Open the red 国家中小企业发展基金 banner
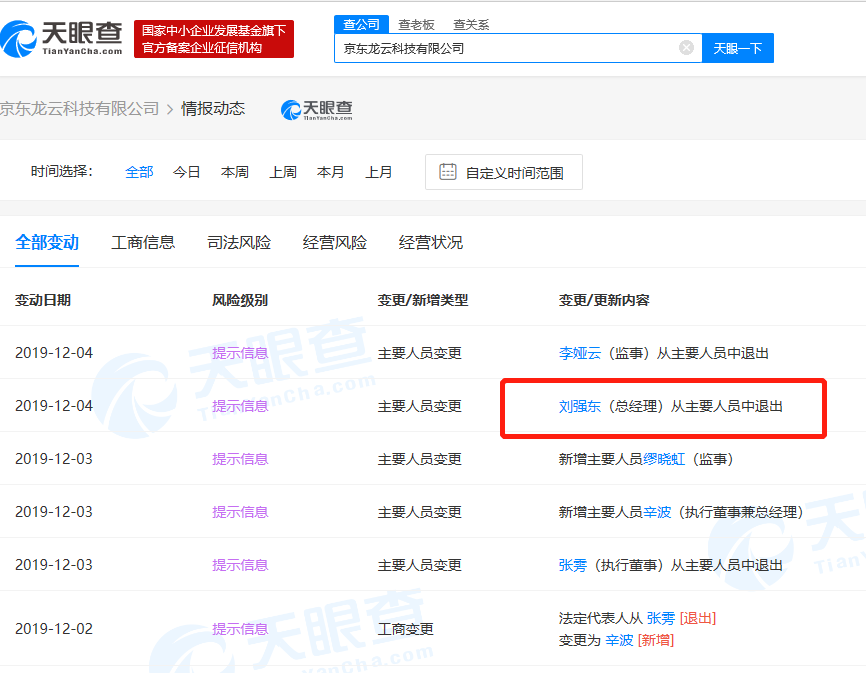866x673 pixels. 214,39
